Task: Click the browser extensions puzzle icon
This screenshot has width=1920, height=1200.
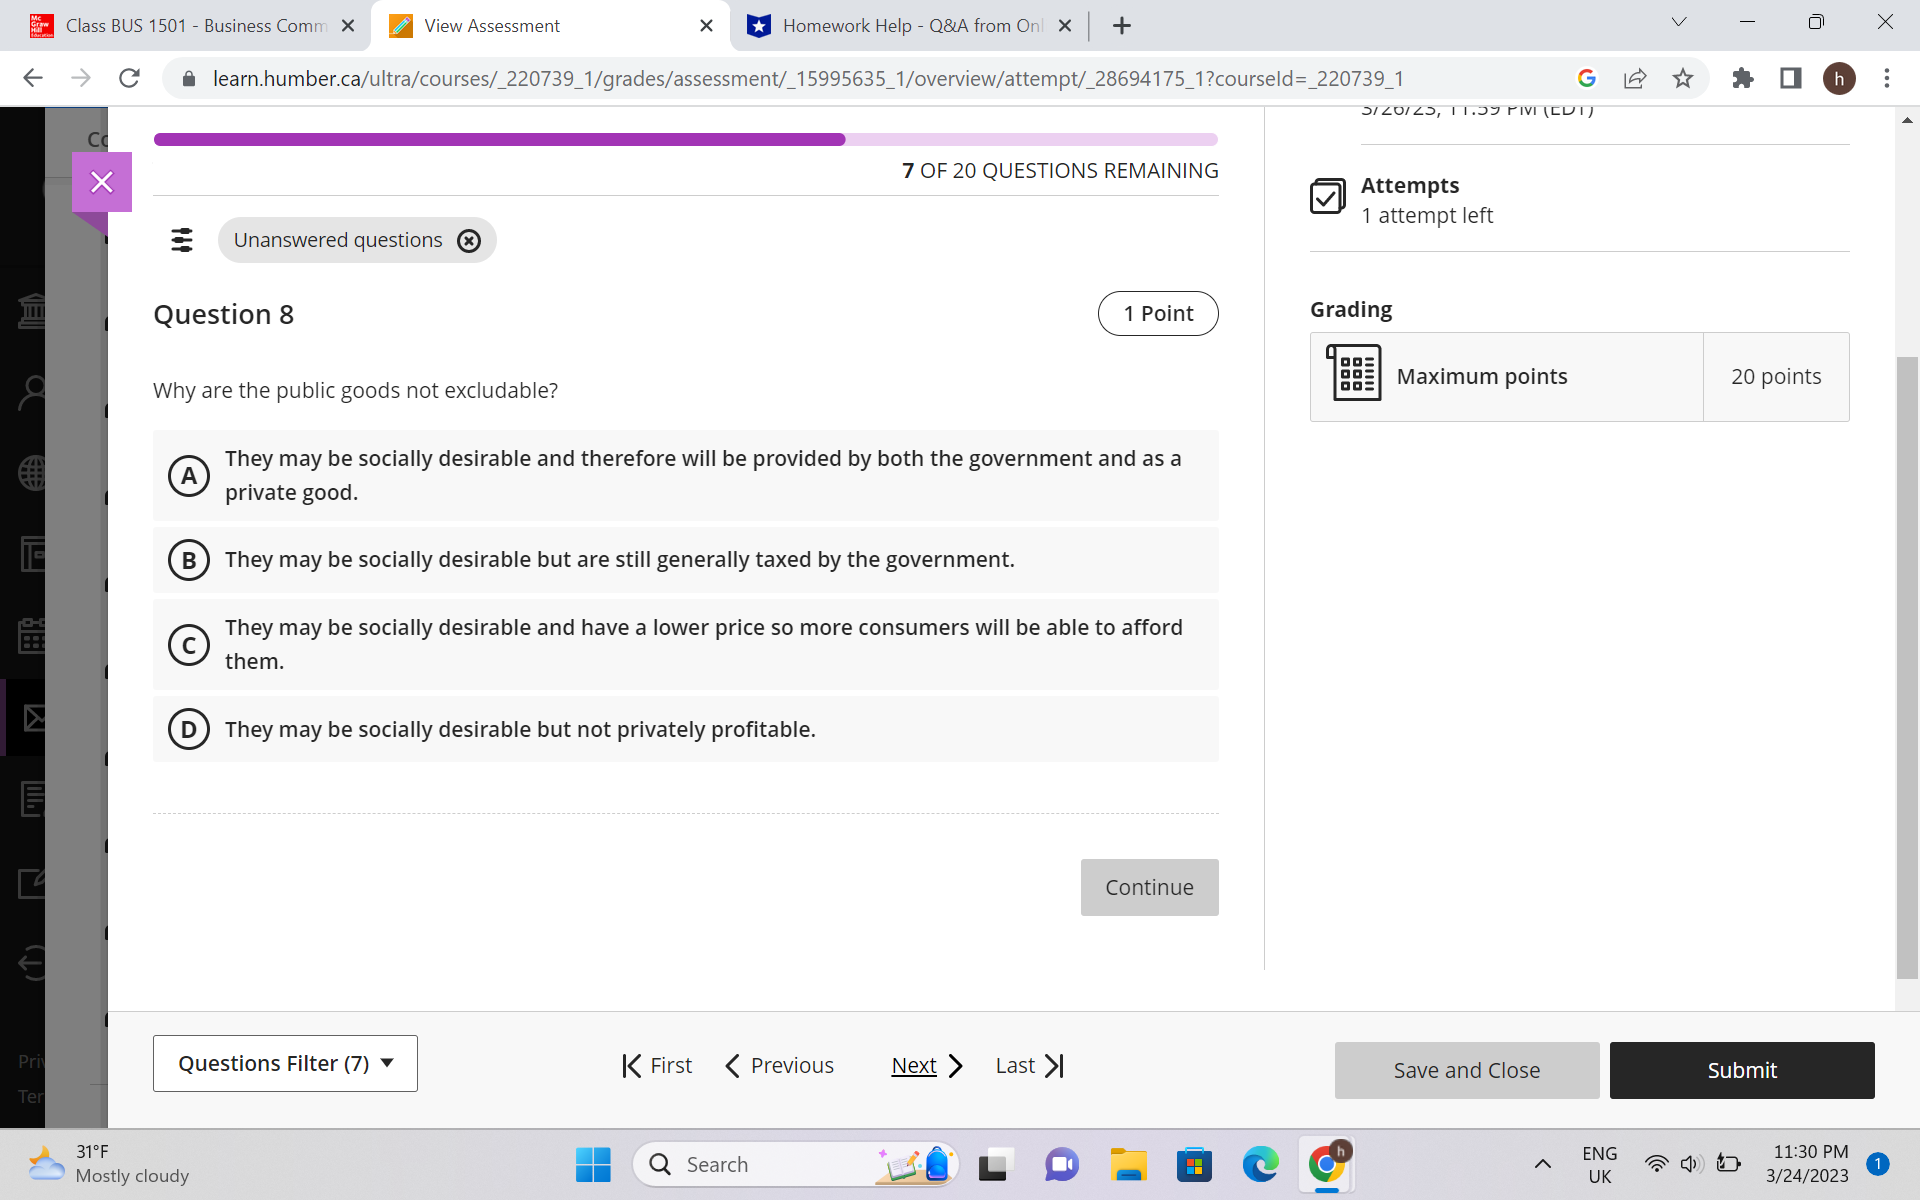Action: [1742, 78]
